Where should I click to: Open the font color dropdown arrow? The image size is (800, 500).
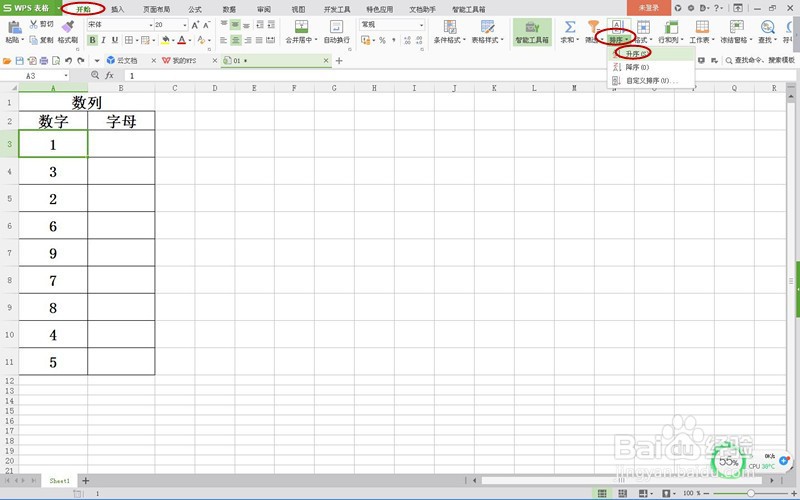pyautogui.click(x=190, y=40)
